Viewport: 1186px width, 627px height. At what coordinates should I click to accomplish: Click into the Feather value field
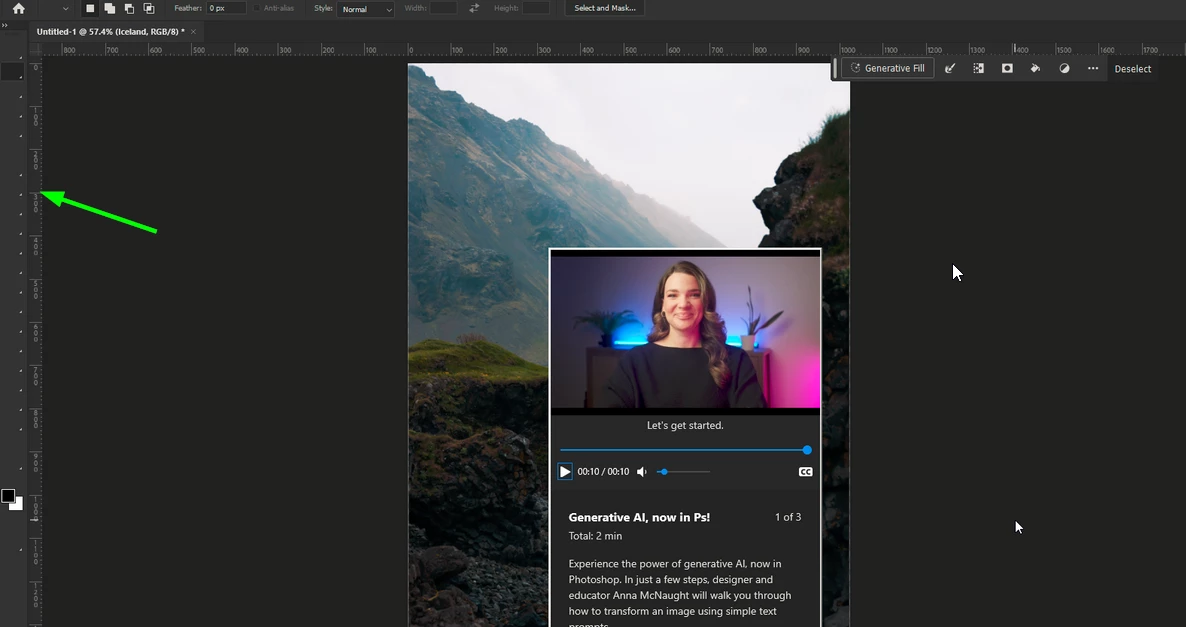[226, 8]
